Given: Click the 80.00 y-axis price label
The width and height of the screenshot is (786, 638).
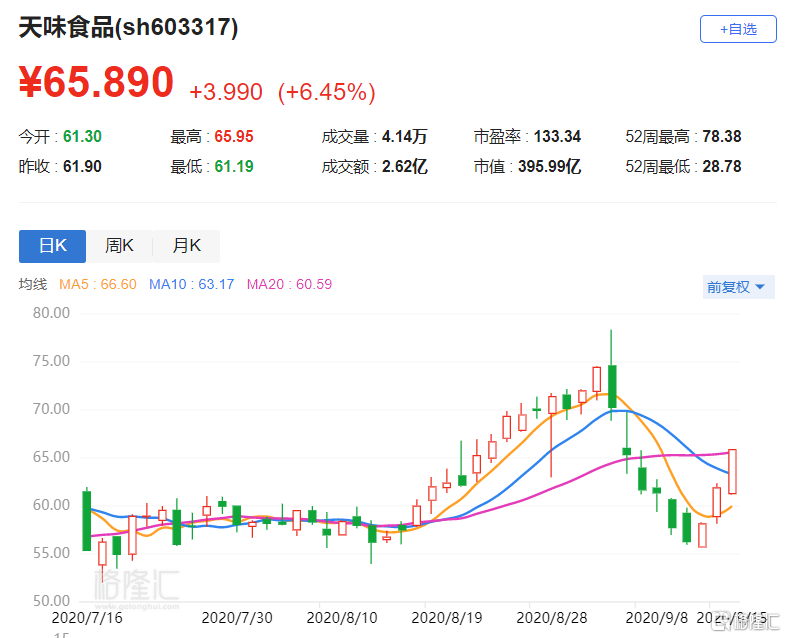Looking at the screenshot, I should (x=51, y=313).
